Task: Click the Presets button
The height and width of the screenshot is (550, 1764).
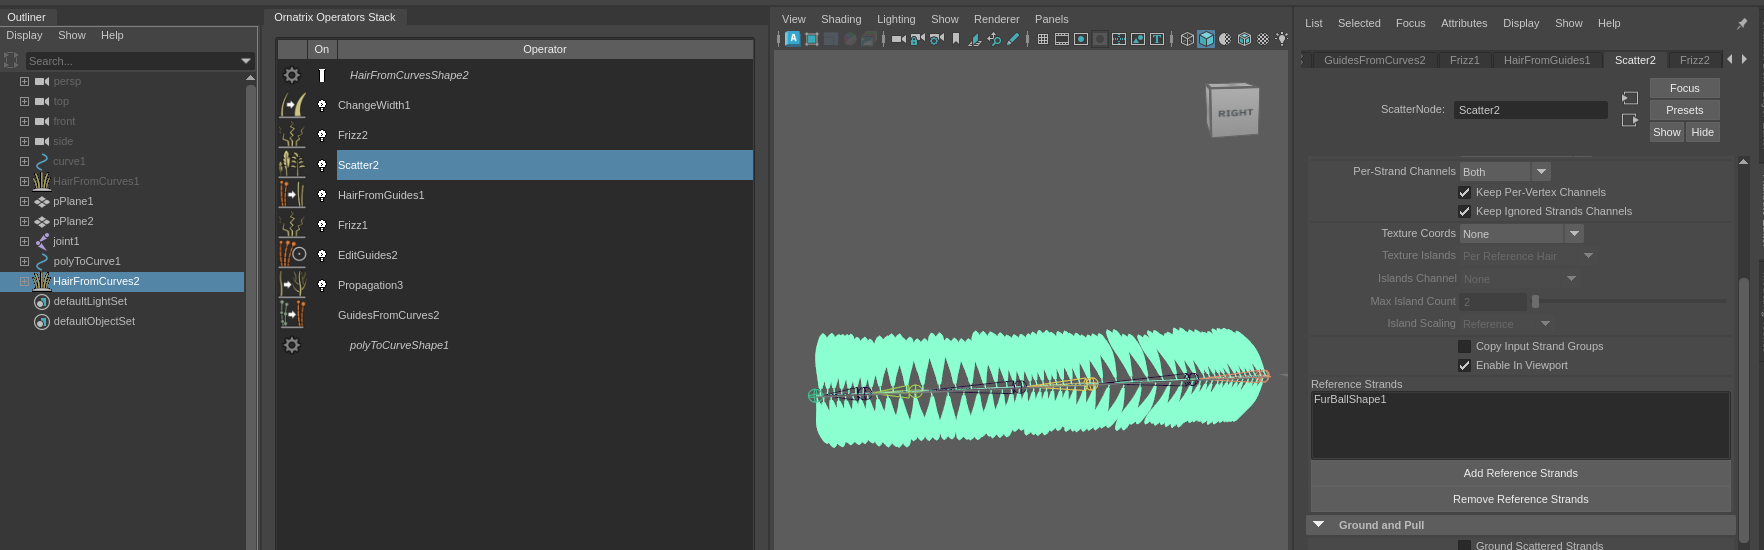Action: point(1684,110)
